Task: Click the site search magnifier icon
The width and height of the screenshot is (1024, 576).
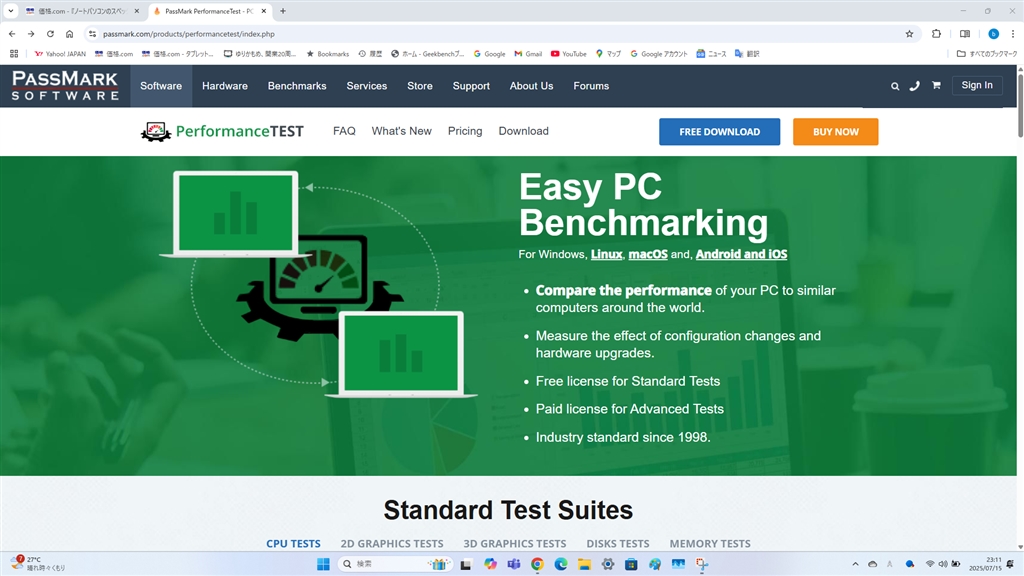Action: 895,86
